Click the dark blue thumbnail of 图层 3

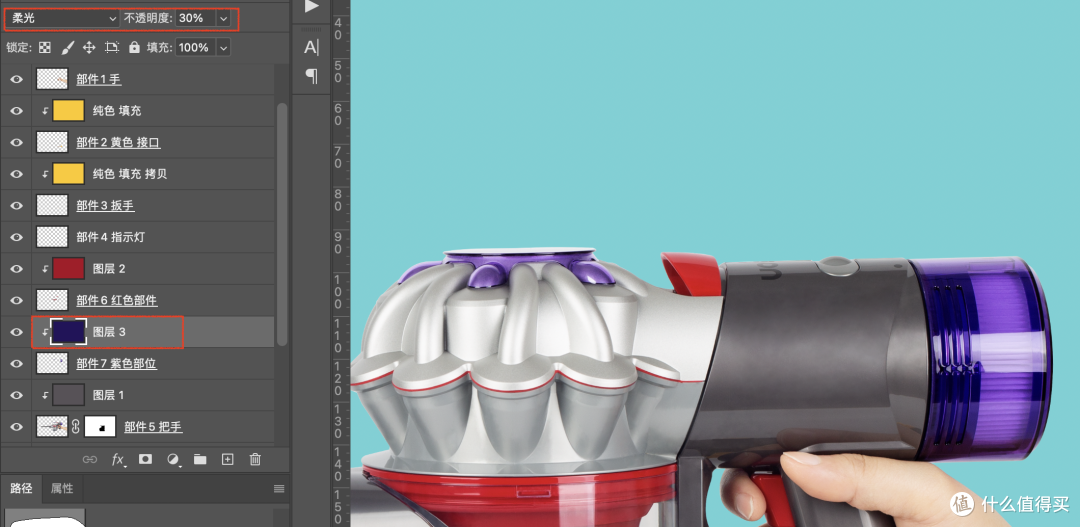point(68,332)
